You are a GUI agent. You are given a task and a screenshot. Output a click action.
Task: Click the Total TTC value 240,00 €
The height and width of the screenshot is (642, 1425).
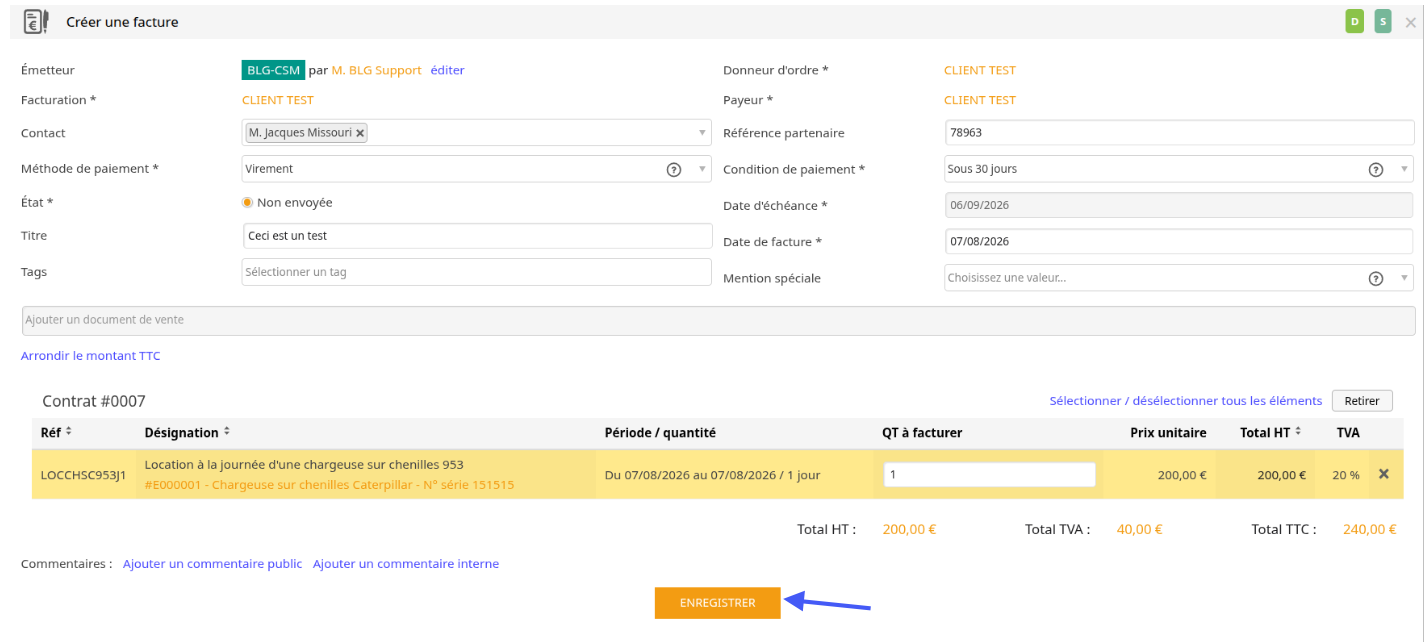tap(1370, 529)
